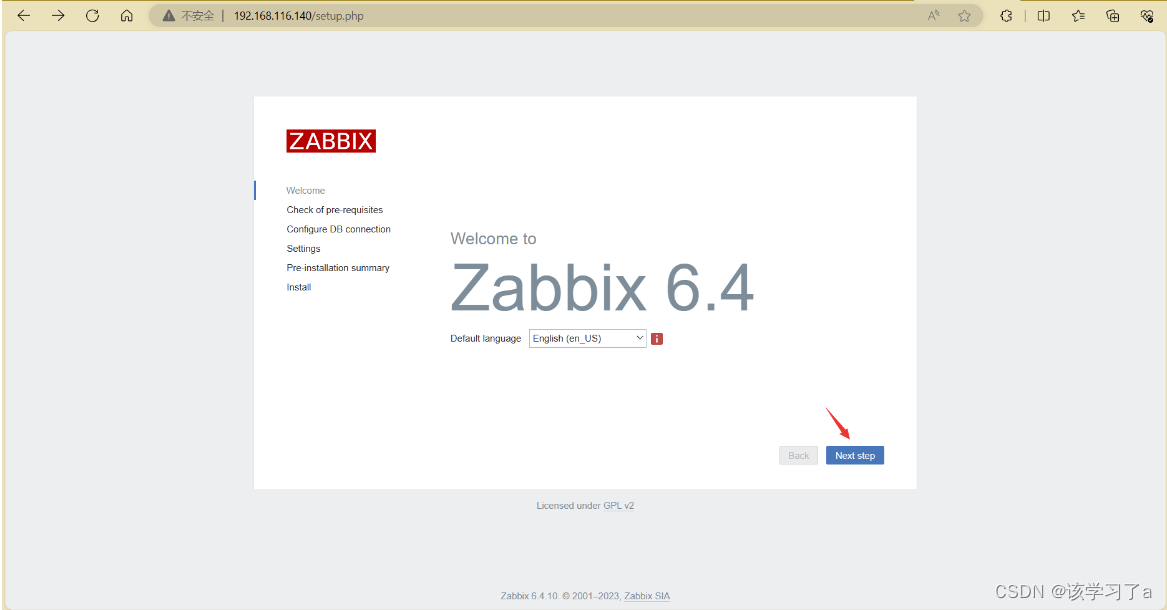Select Pre-installation summary step

(338, 268)
